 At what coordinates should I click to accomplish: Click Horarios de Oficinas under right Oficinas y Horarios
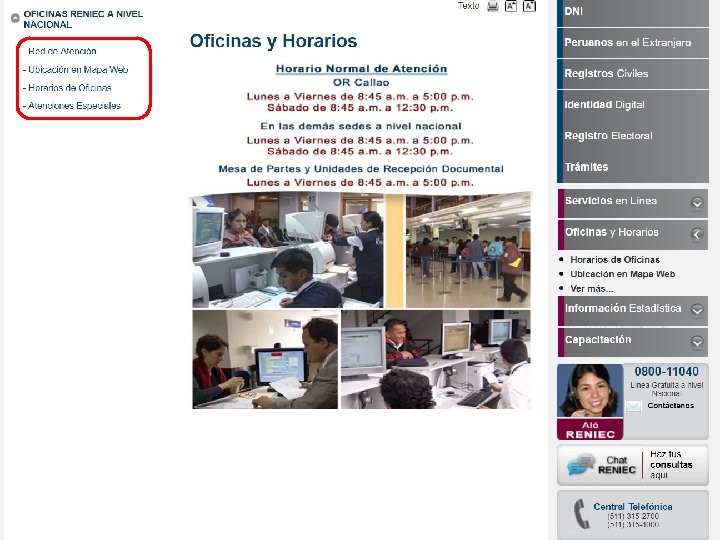tap(615, 260)
